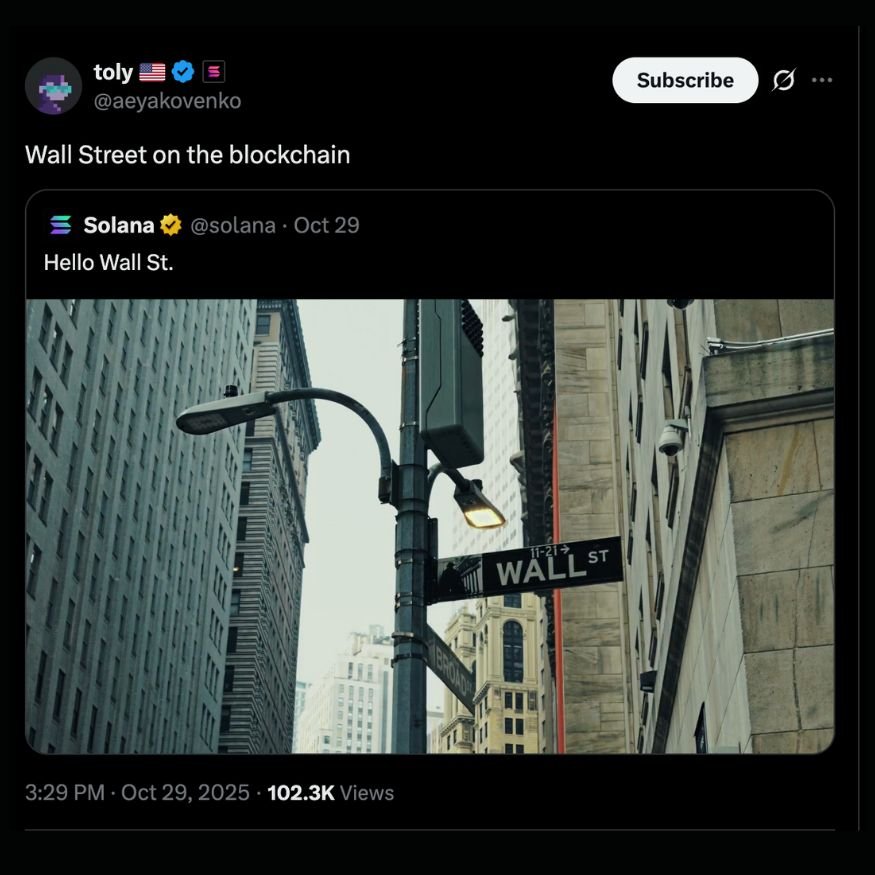The width and height of the screenshot is (875, 875).
Task: View the 102.3K Views count
Action: tap(330, 792)
